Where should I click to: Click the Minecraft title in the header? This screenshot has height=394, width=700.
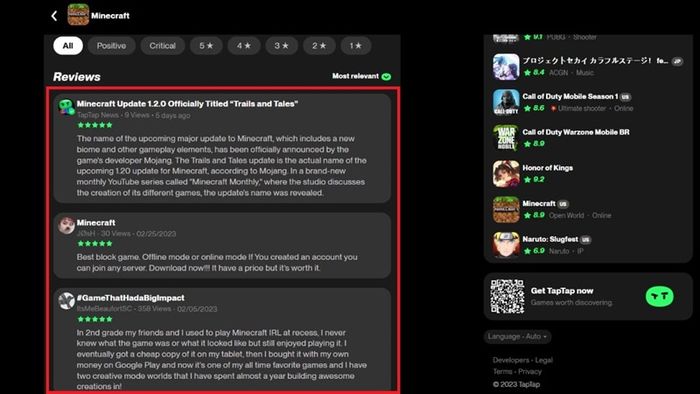click(x=110, y=16)
